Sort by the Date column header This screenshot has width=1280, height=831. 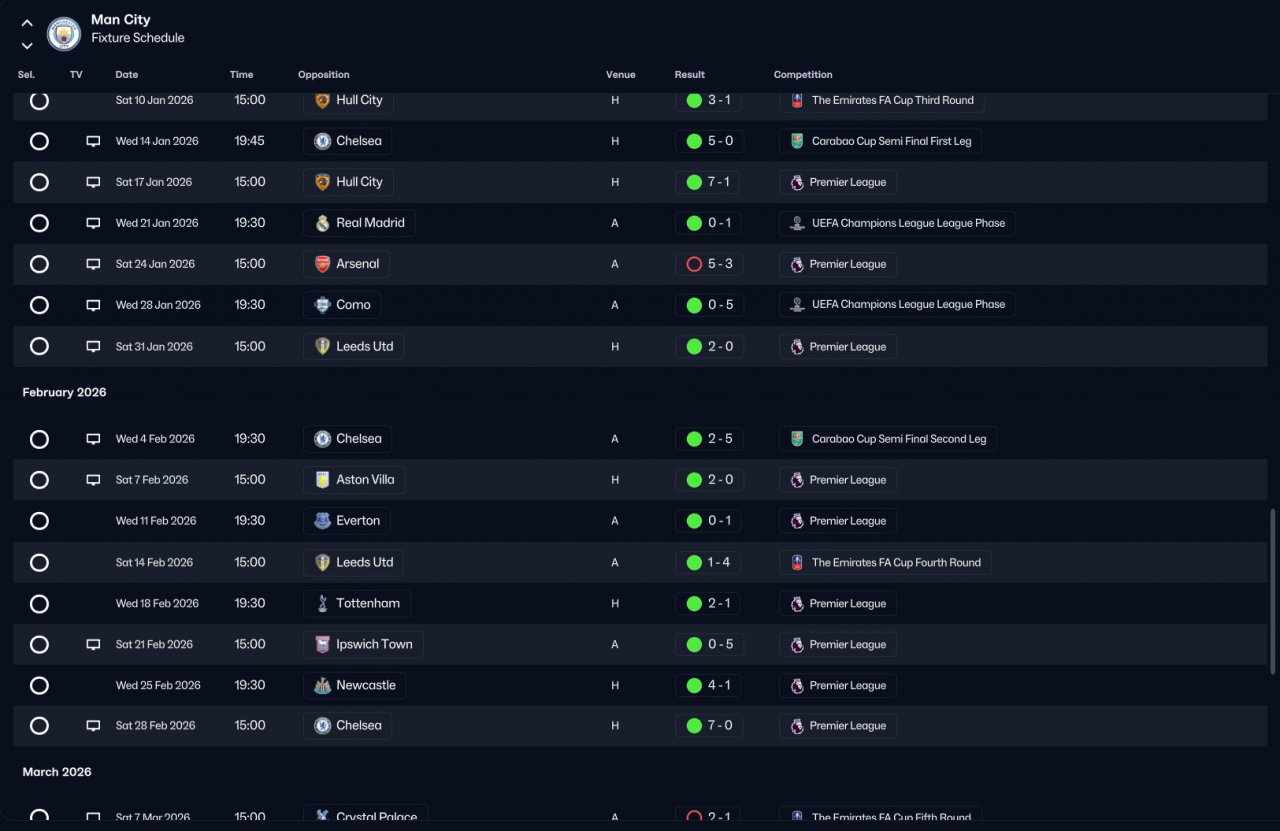pyautogui.click(x=127, y=75)
